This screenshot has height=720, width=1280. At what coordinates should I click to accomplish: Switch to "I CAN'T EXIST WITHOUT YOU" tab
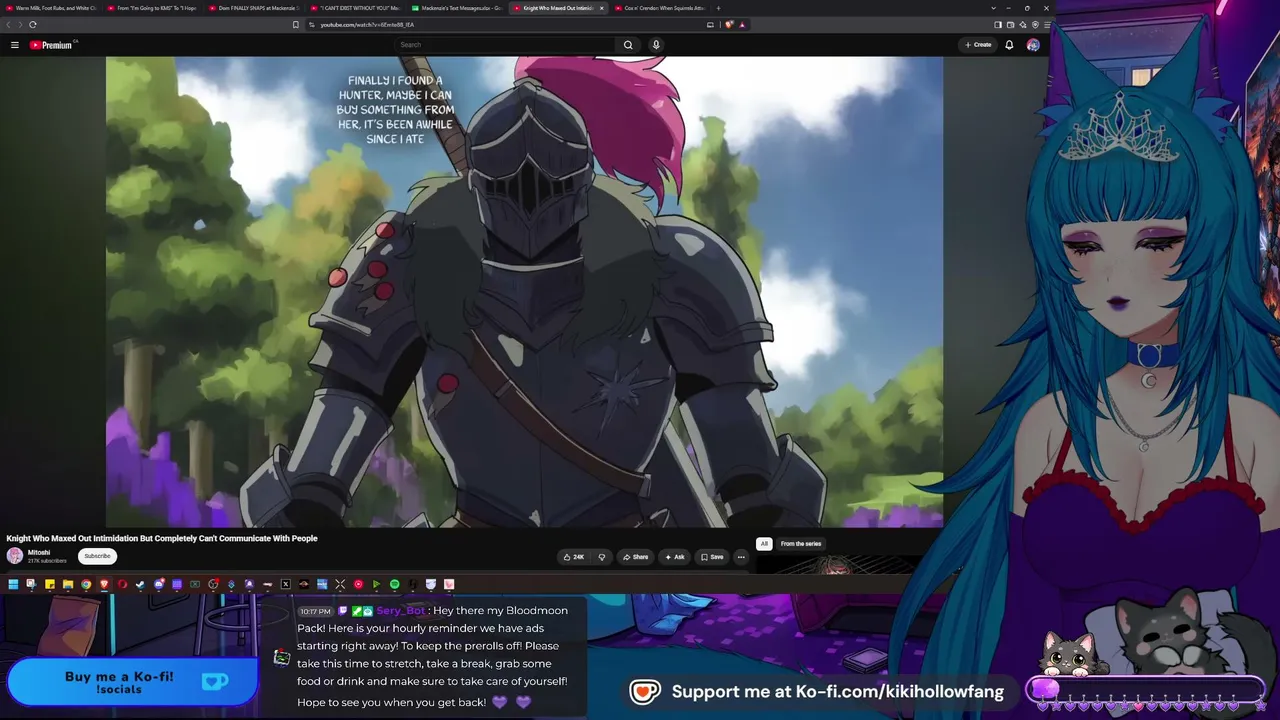coord(355,8)
